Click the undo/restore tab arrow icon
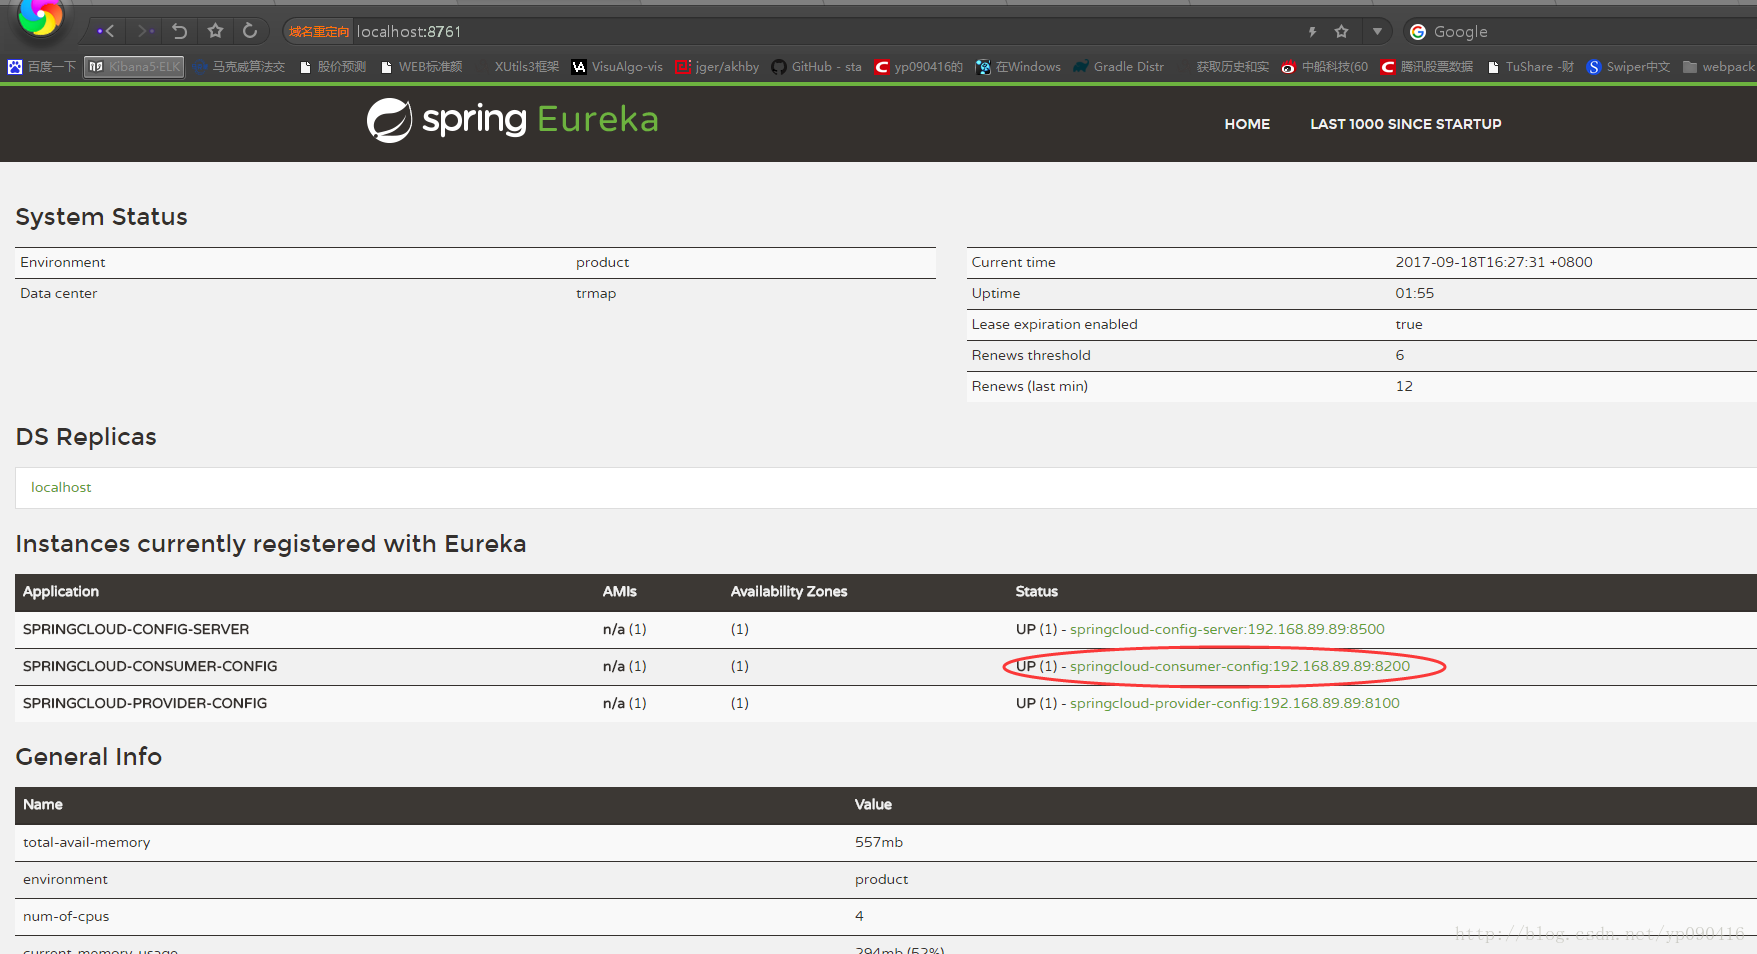Screen dimensions: 1757x954 [180, 31]
